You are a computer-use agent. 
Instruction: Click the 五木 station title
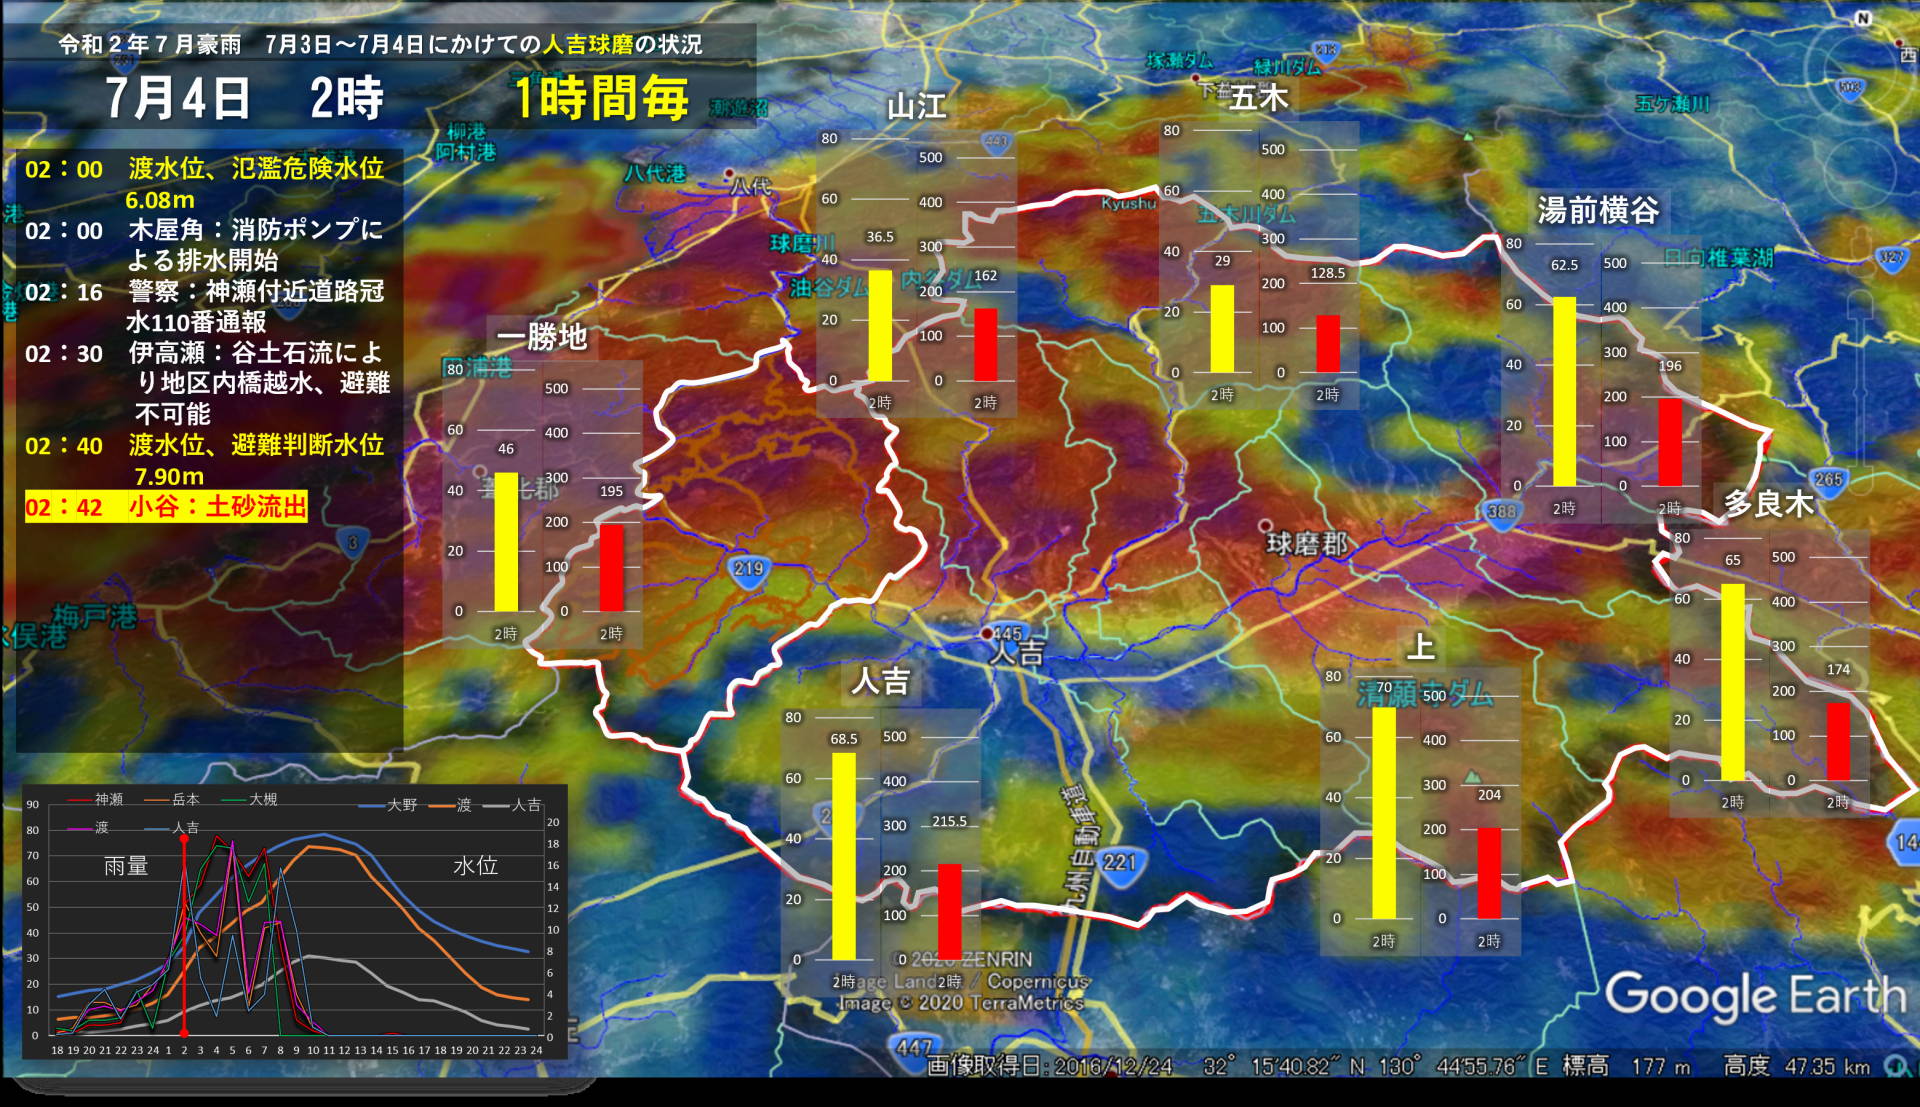pos(1259,97)
